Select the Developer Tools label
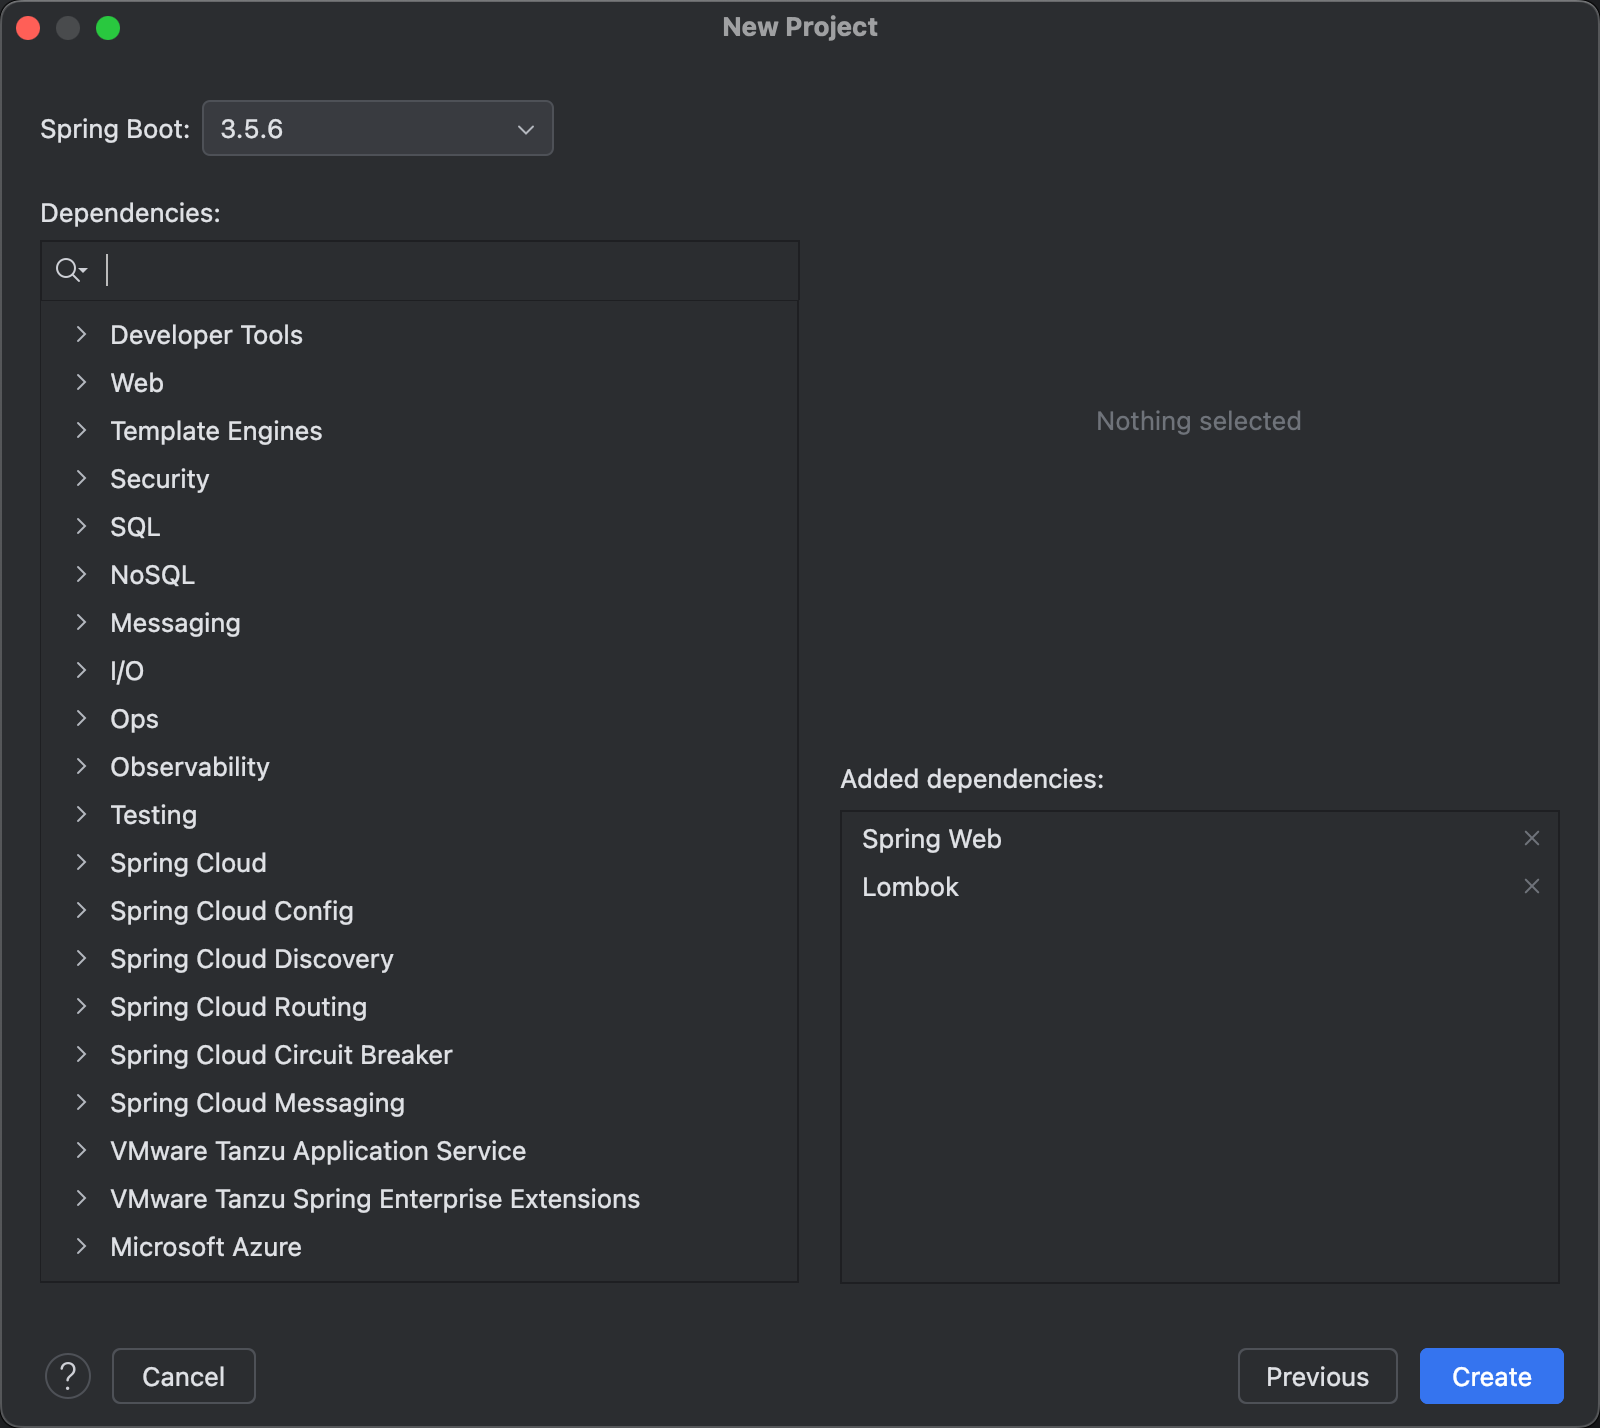Image resolution: width=1600 pixels, height=1428 pixels. pyautogui.click(x=206, y=335)
